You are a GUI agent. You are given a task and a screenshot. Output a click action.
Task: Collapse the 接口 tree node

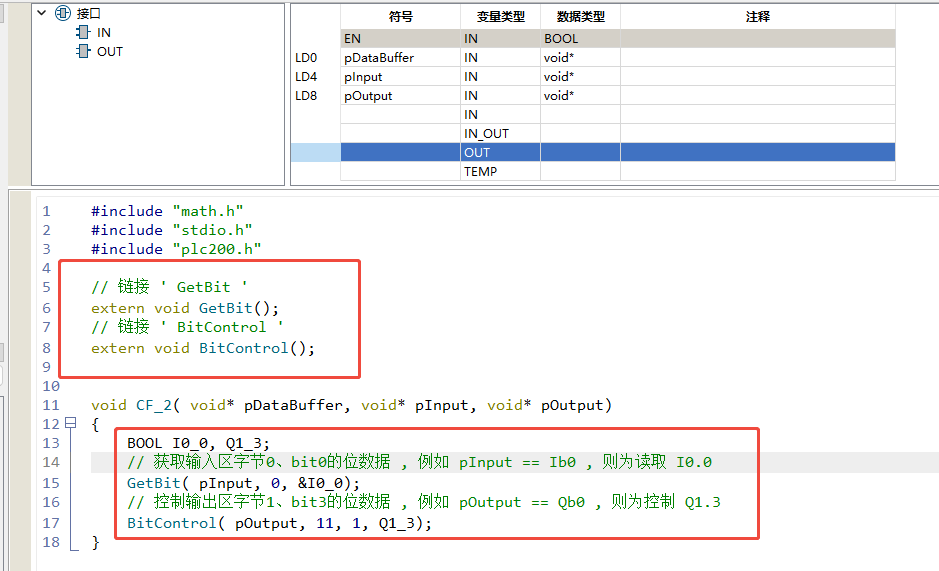pyautogui.click(x=41, y=13)
